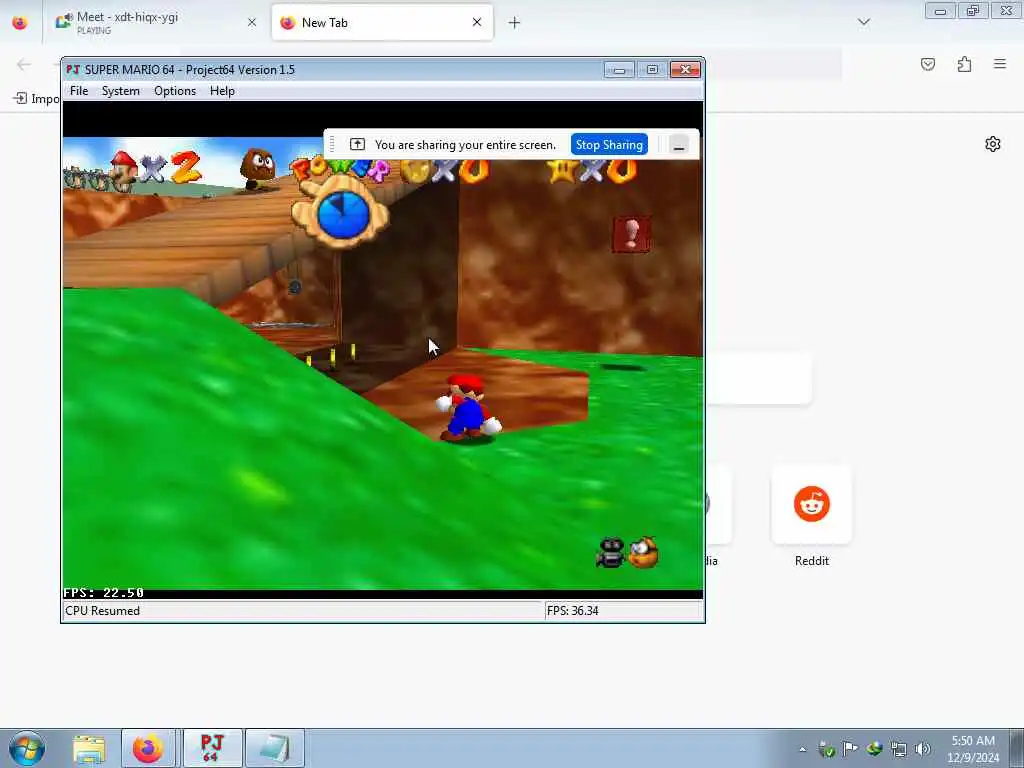Open a new browser tab with plus

coord(515,23)
